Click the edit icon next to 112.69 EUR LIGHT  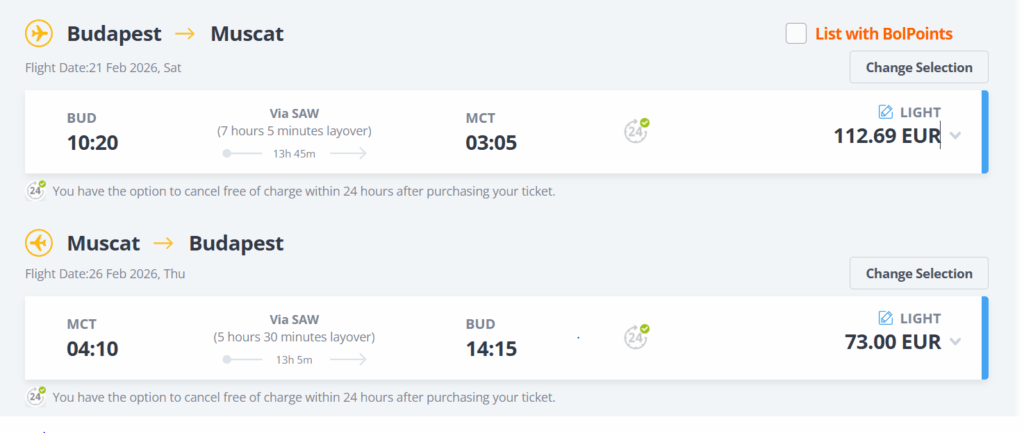click(x=885, y=112)
